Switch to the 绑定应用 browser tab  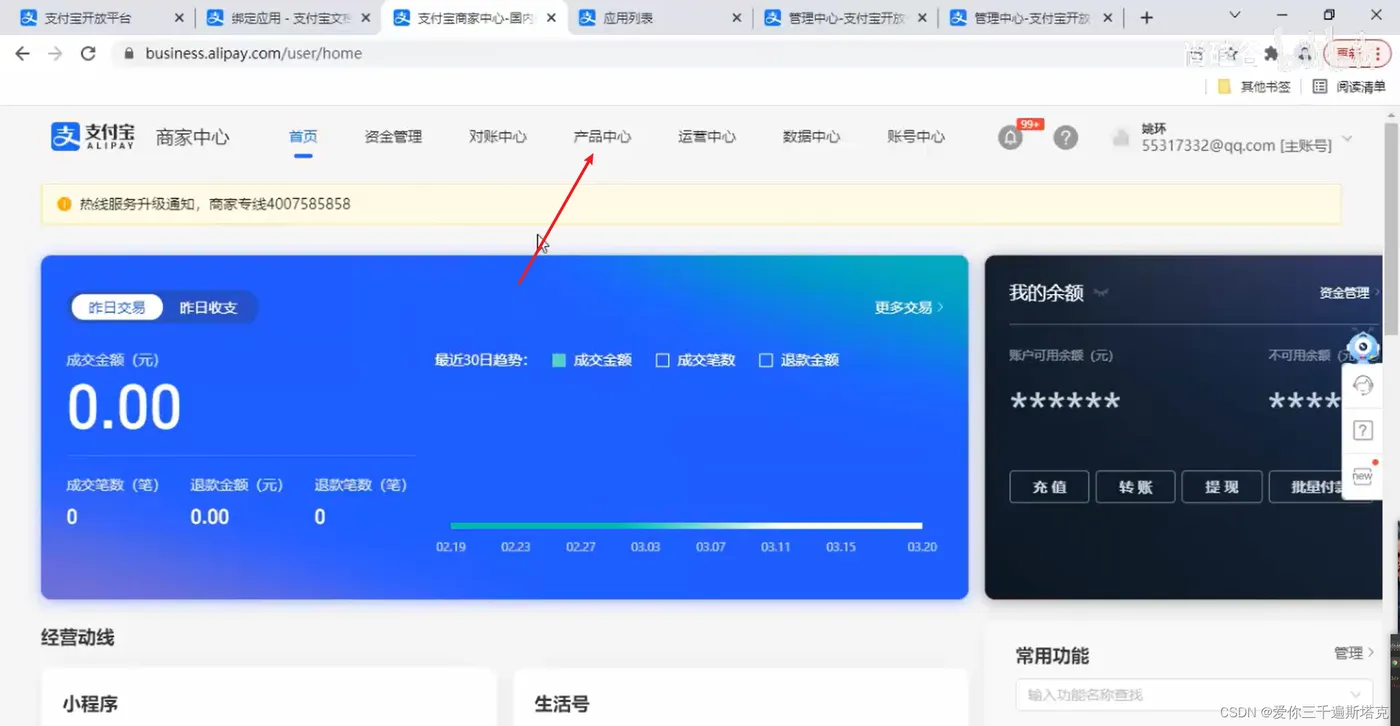tap(287, 18)
